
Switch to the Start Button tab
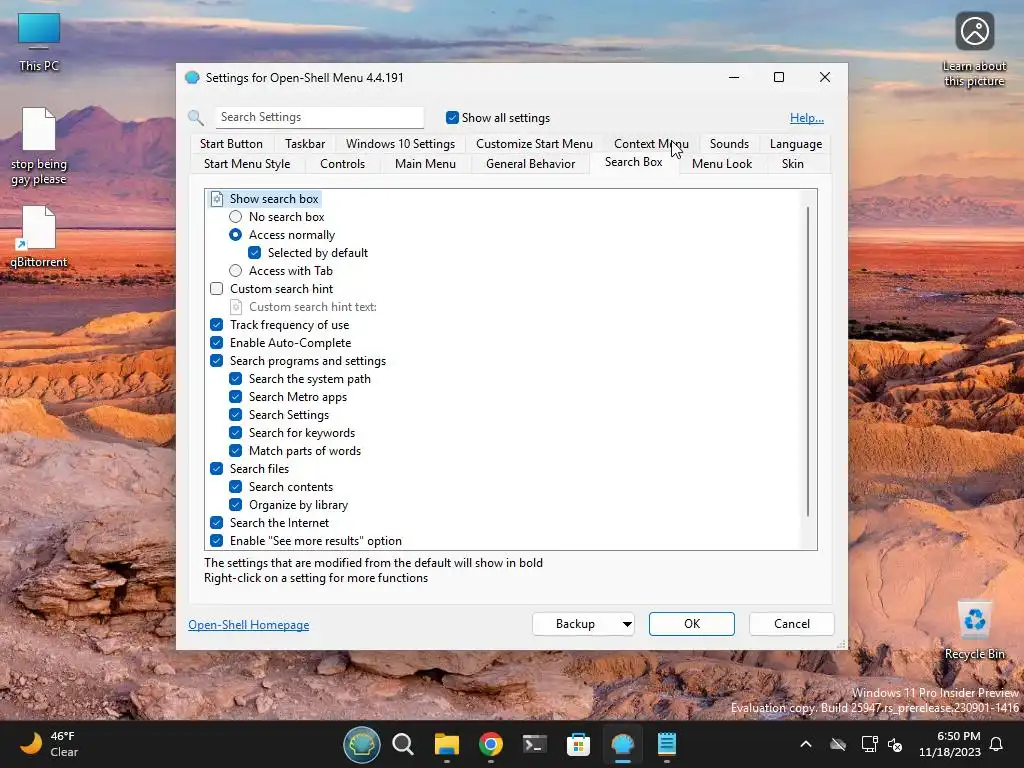point(231,144)
